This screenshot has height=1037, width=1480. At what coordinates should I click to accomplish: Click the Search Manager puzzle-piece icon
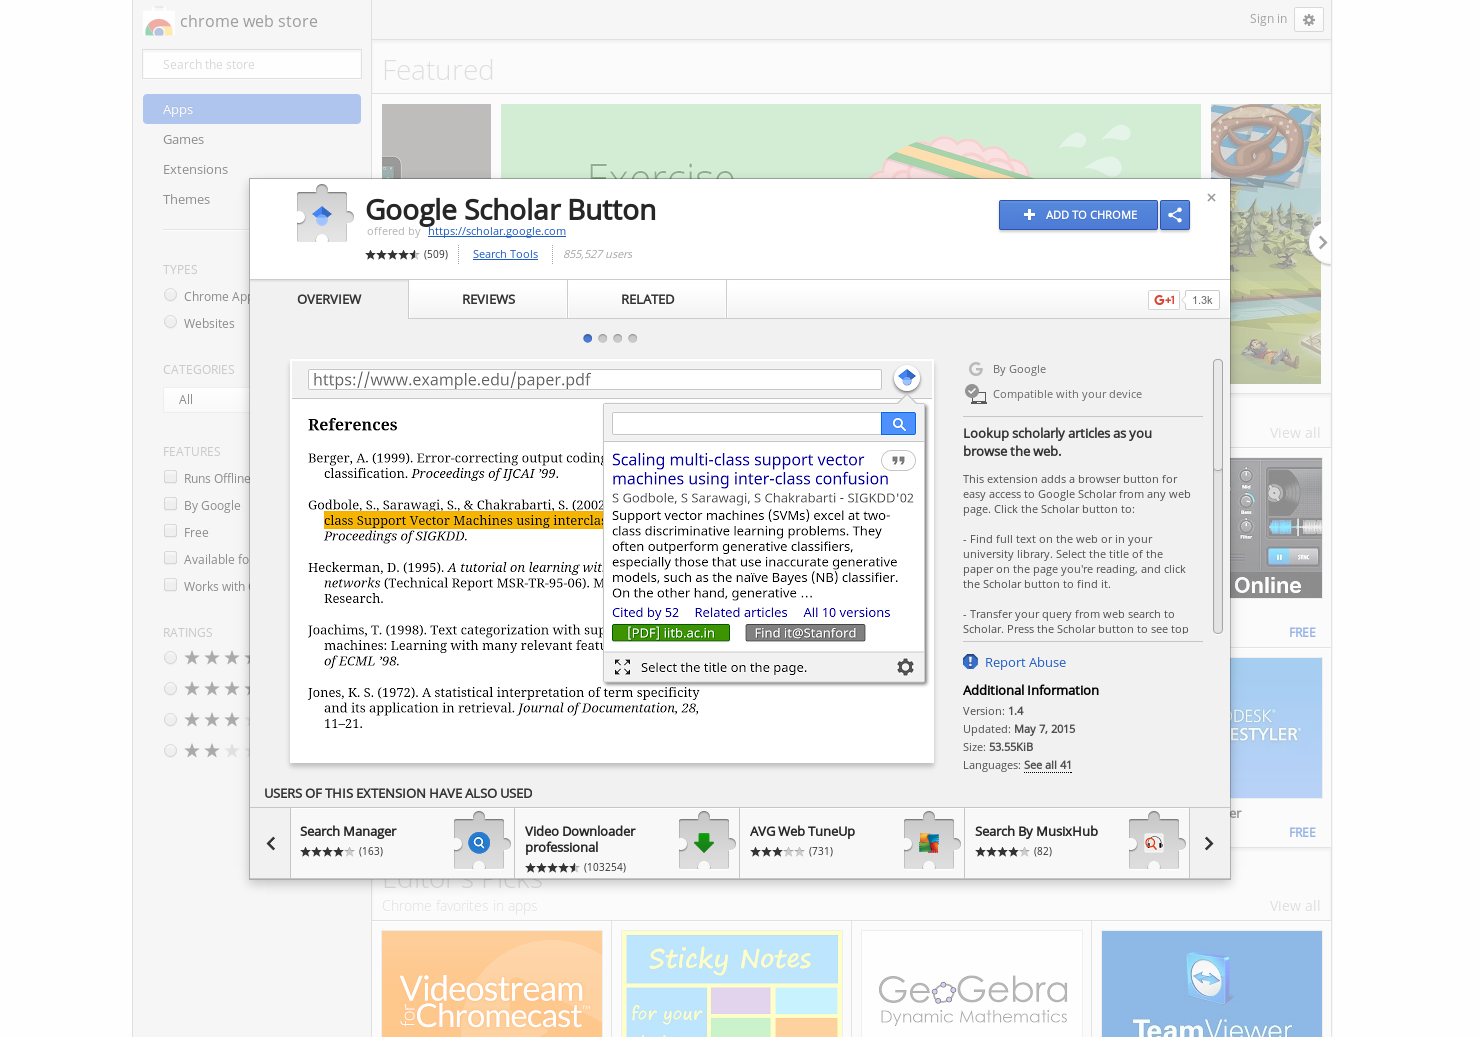(480, 842)
